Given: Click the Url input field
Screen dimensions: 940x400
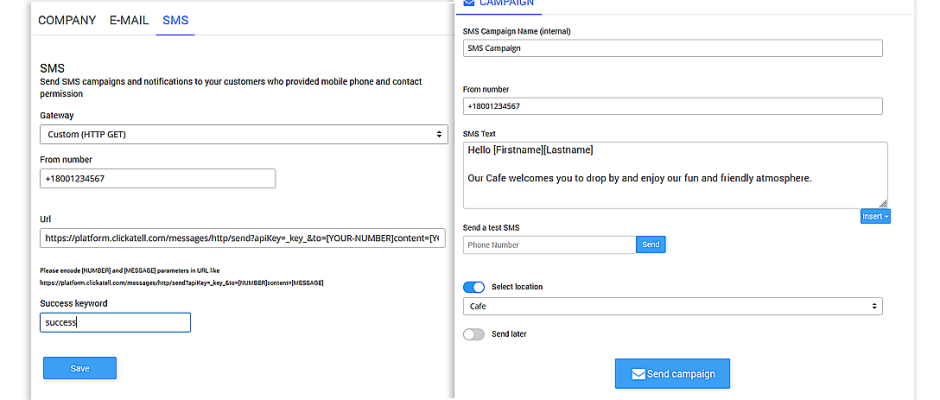Looking at the screenshot, I should pyautogui.click(x=243, y=238).
